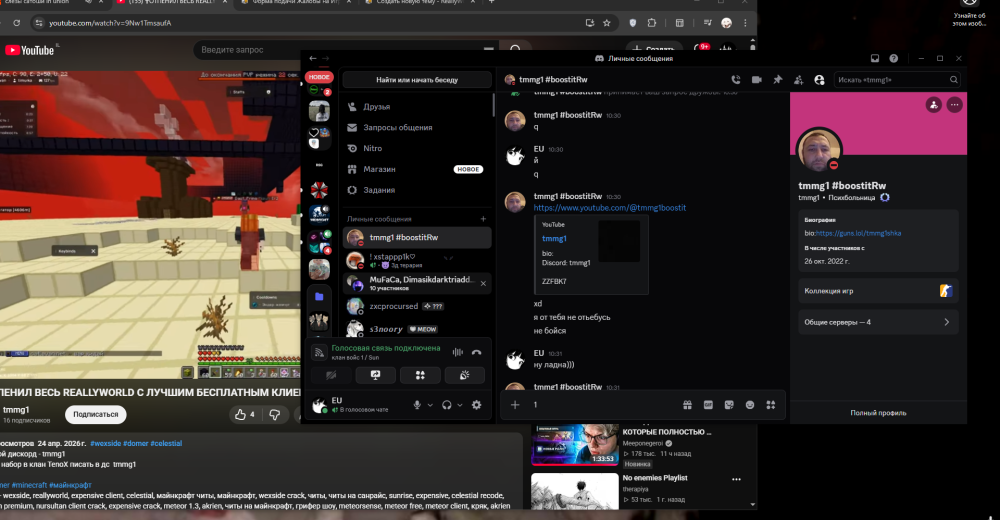Dislike the YouTube video

click(x=275, y=415)
